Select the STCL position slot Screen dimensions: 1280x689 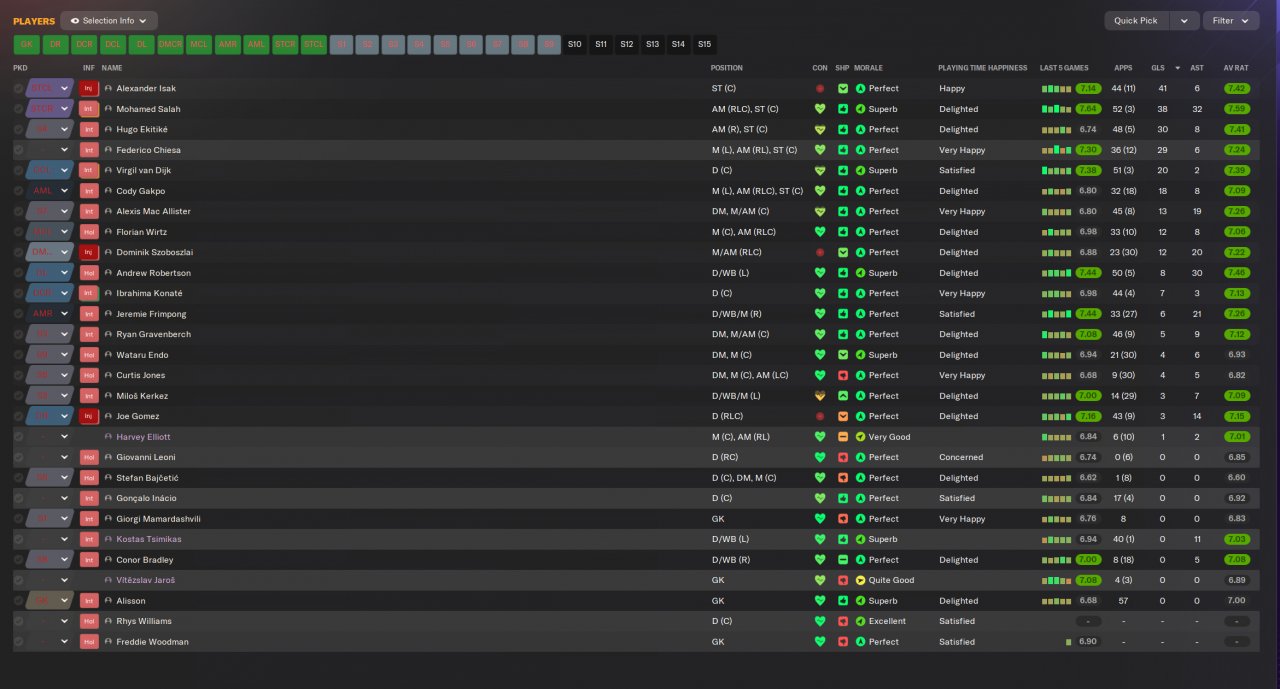[314, 44]
